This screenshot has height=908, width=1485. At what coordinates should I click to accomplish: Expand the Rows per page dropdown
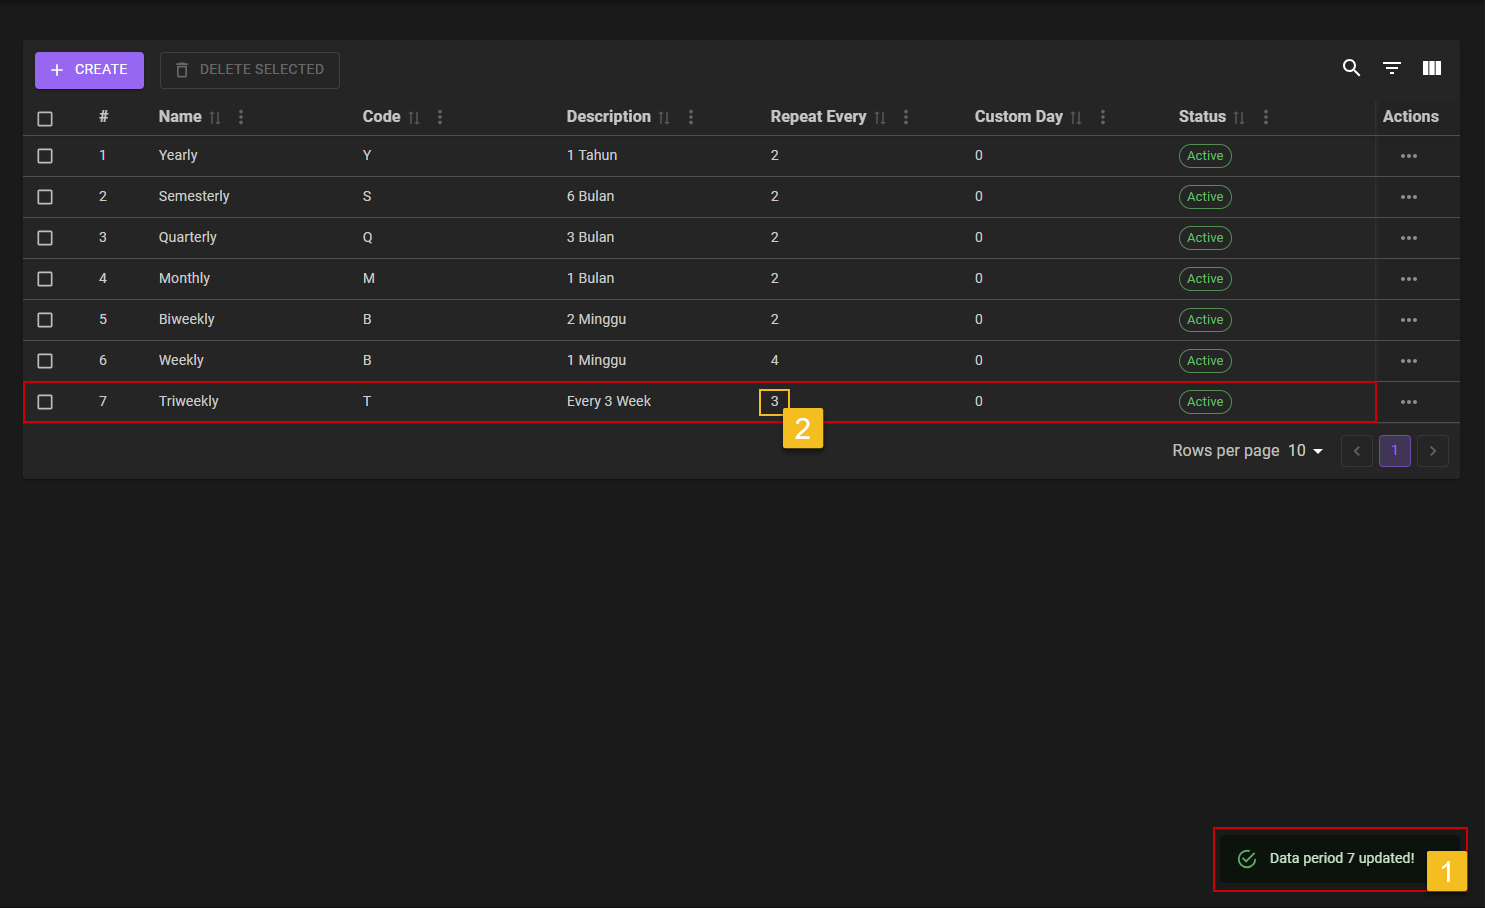point(1305,451)
